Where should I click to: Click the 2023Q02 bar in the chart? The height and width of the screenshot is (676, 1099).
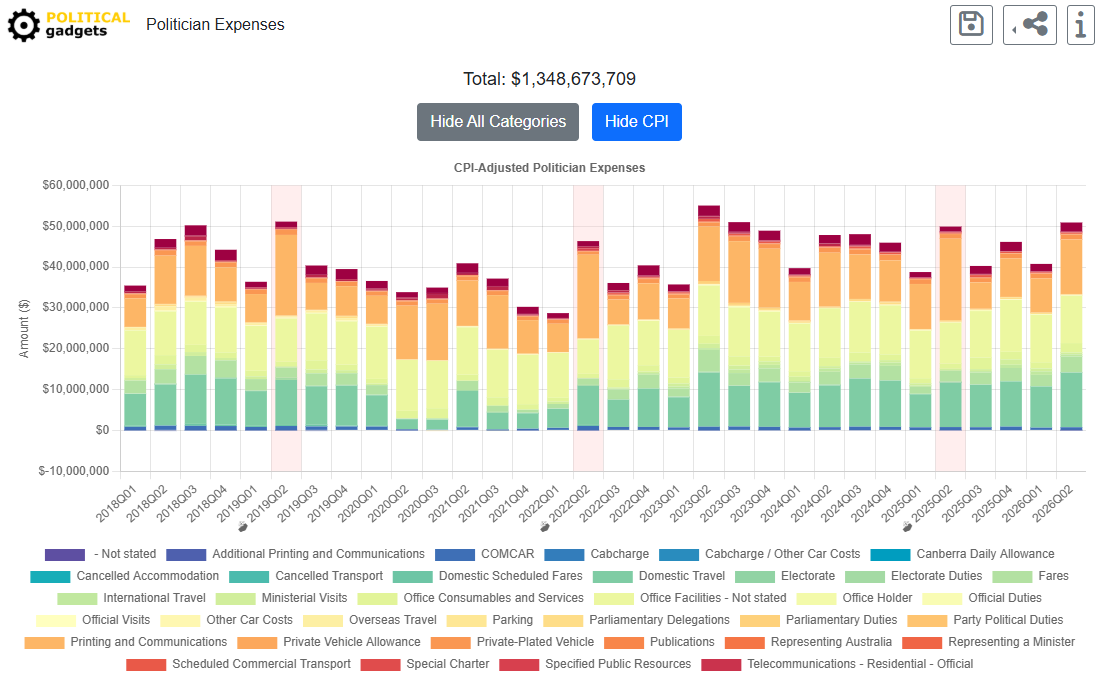pyautogui.click(x=709, y=318)
